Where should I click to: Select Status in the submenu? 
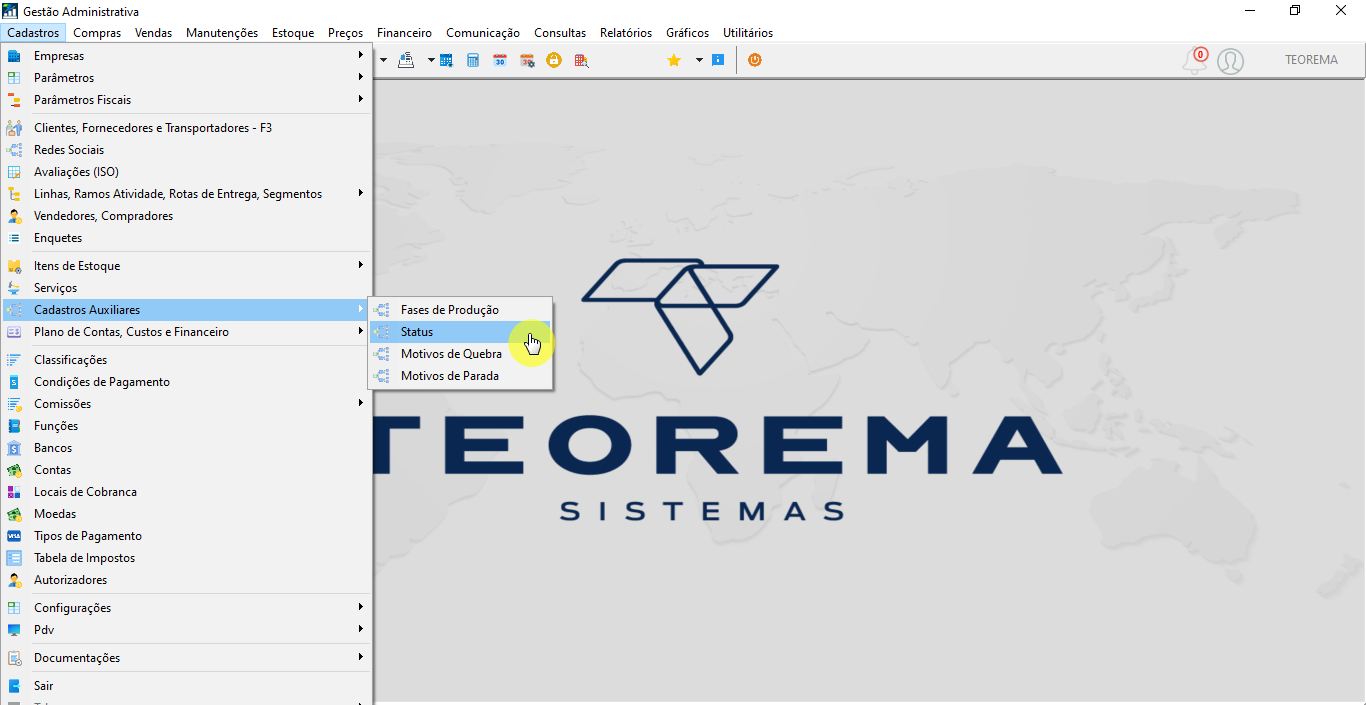pyautogui.click(x=460, y=332)
